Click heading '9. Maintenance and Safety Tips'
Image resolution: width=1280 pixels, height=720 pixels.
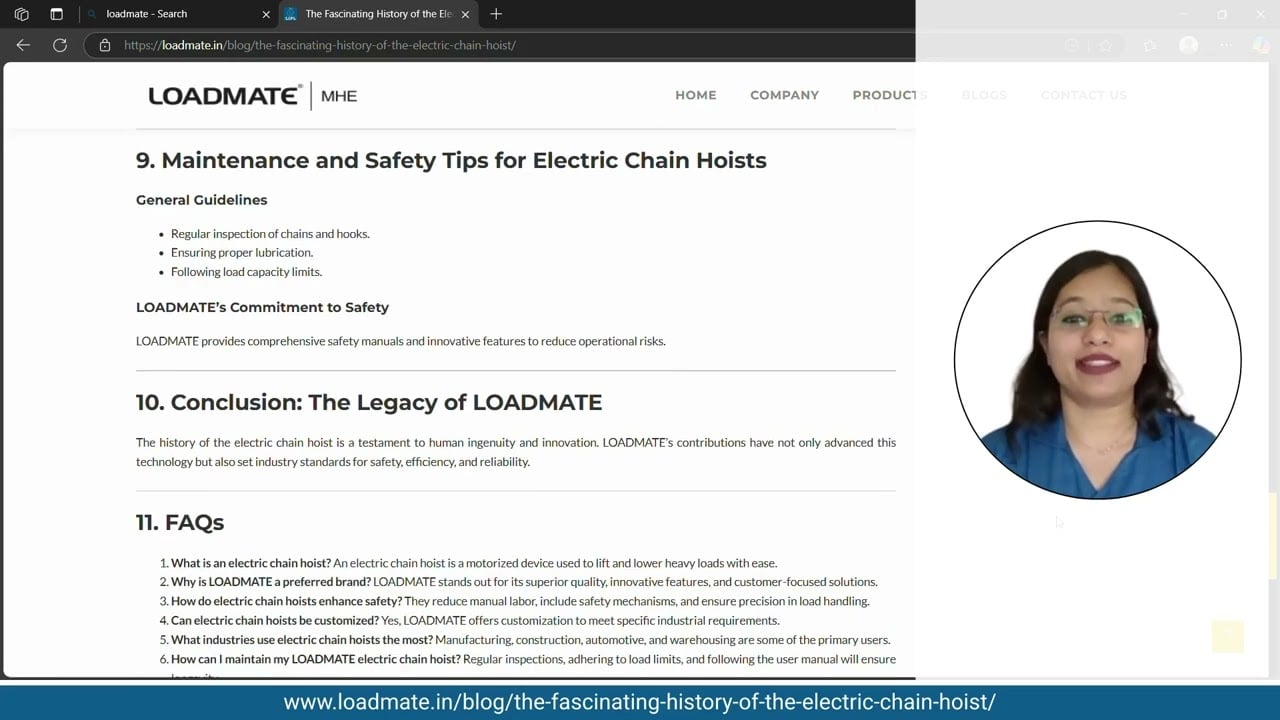pos(451,160)
